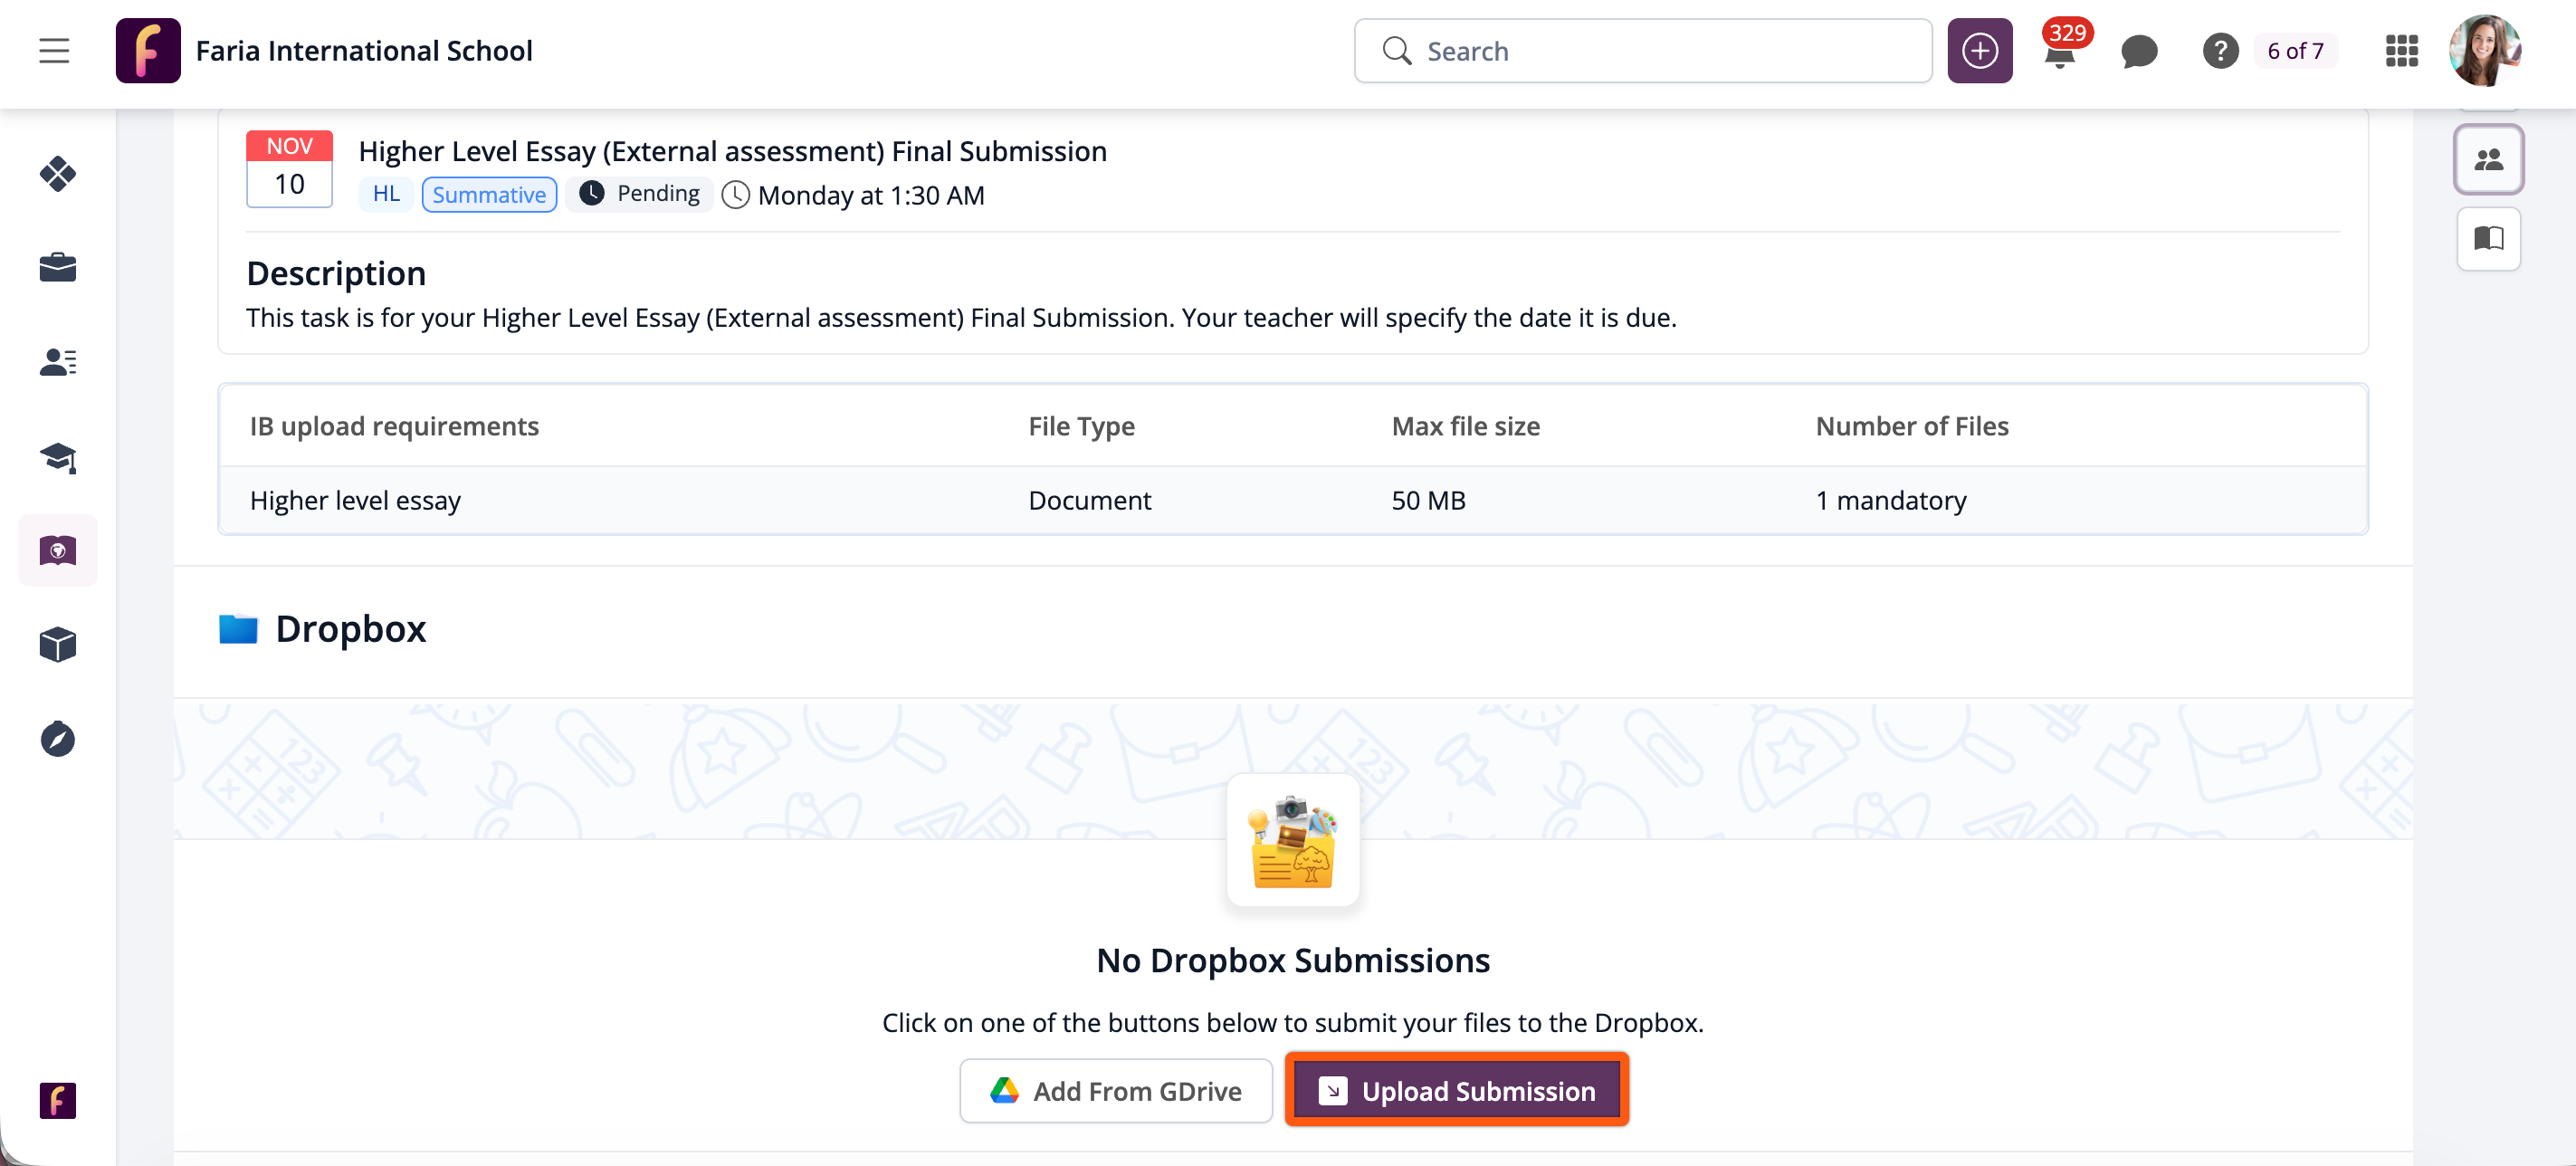Open the briefcase portfolio sidebar item
This screenshot has width=2576, height=1166.
[58, 267]
